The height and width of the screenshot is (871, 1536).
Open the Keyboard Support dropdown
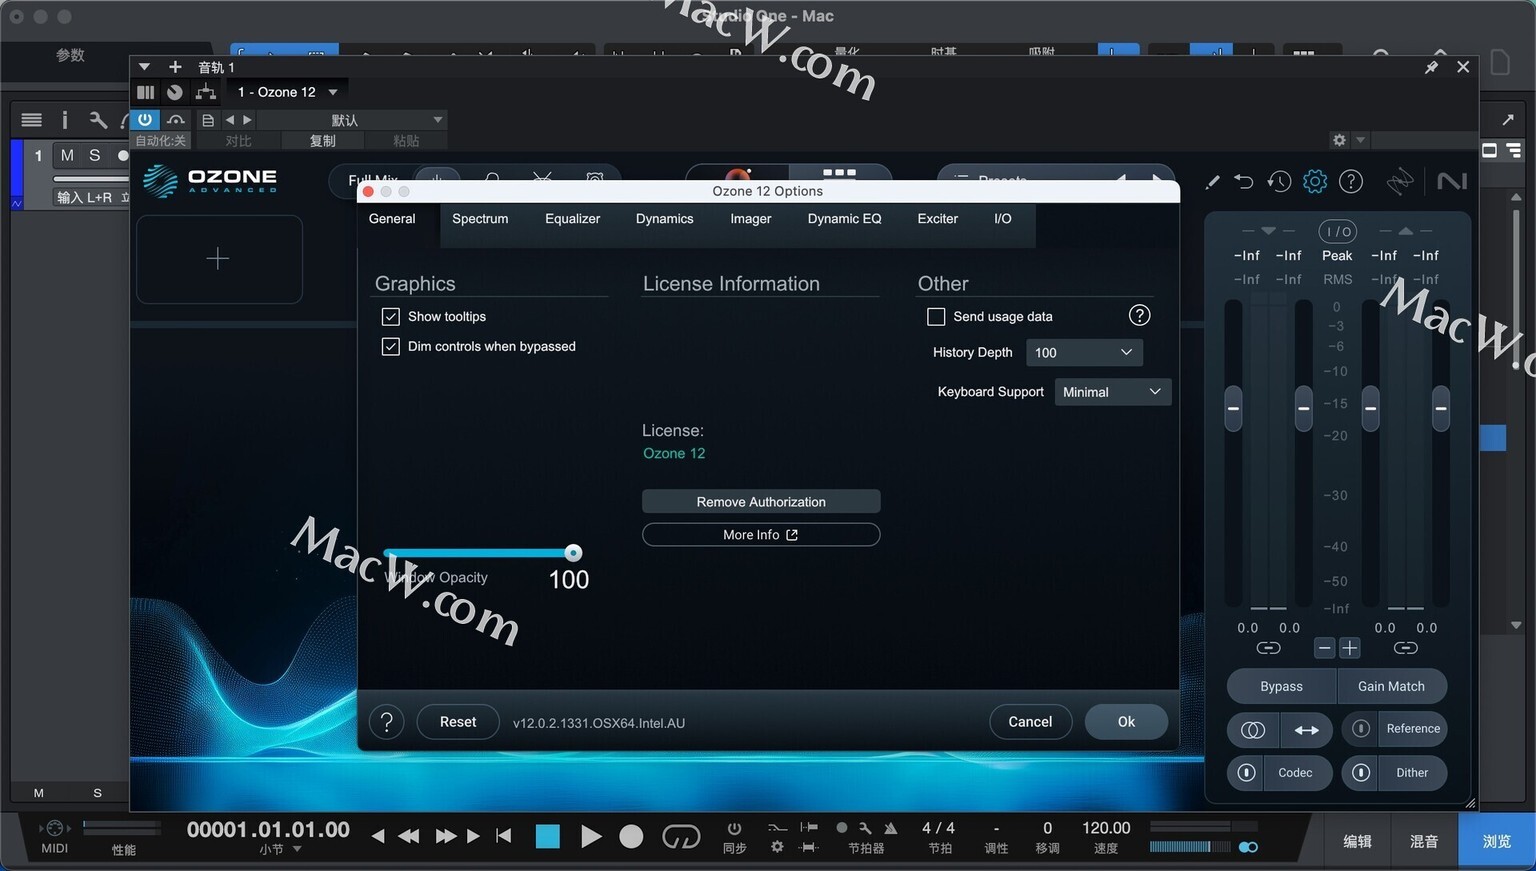(1113, 392)
